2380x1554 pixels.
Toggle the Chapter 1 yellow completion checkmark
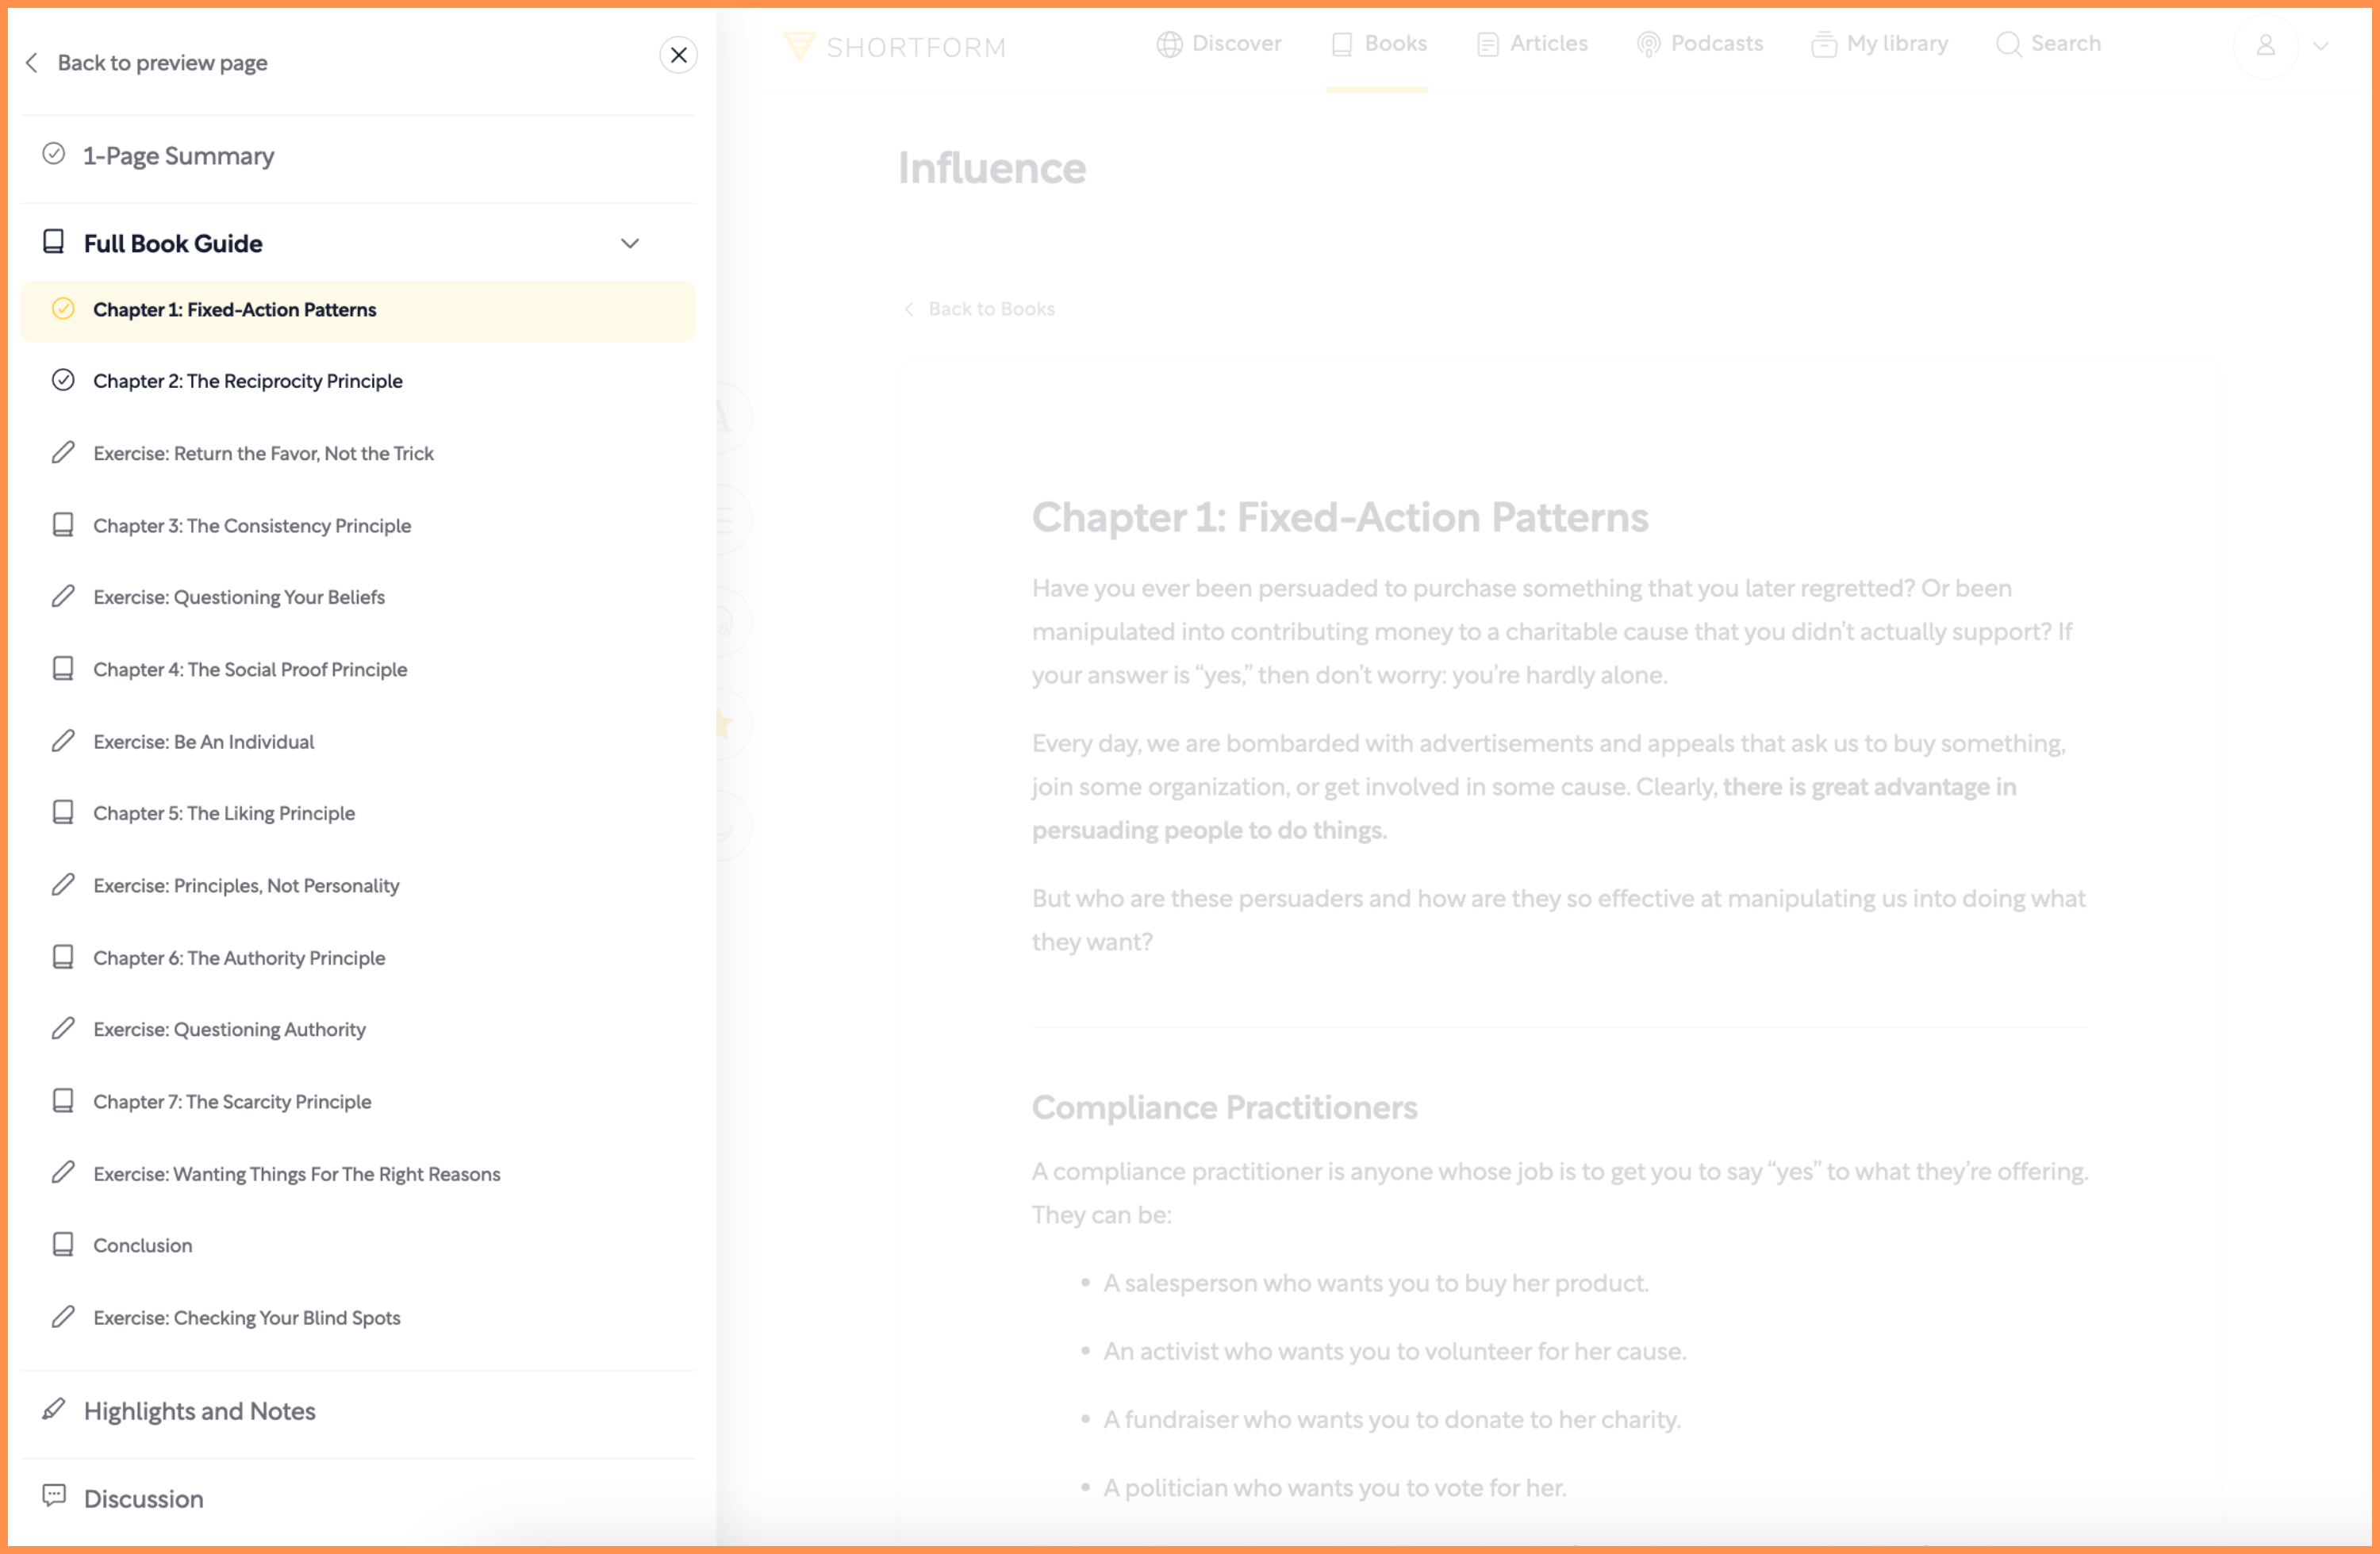click(x=63, y=309)
